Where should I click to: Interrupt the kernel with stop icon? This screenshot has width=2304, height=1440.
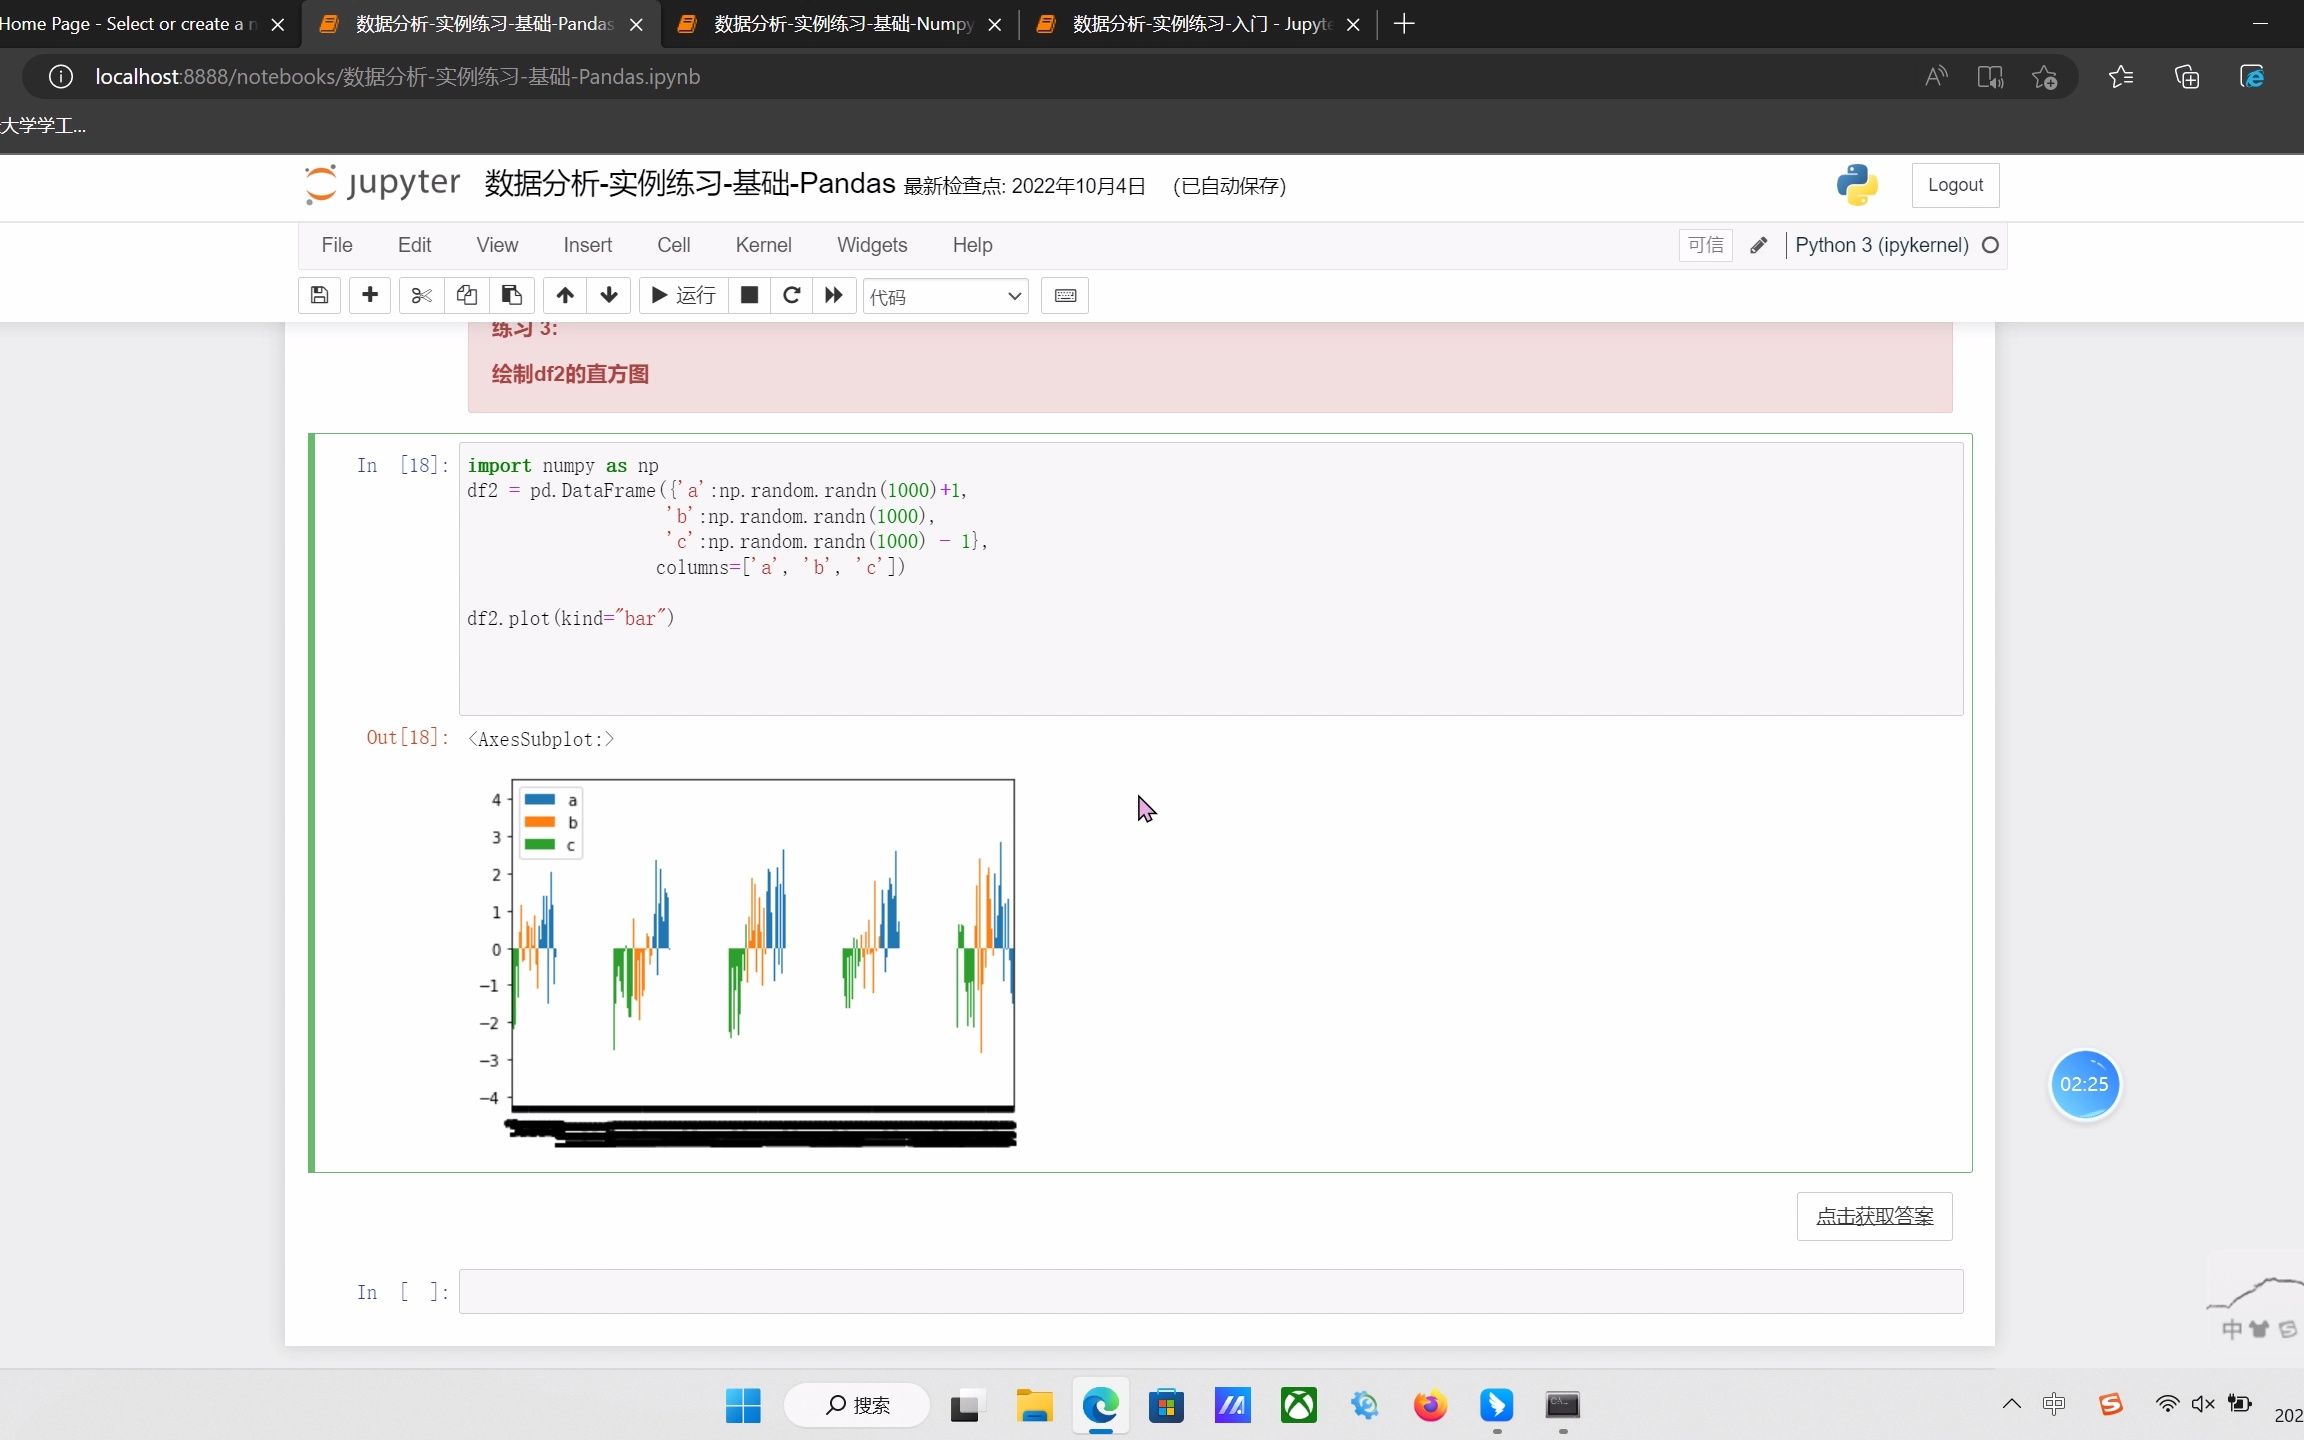pyautogui.click(x=749, y=295)
